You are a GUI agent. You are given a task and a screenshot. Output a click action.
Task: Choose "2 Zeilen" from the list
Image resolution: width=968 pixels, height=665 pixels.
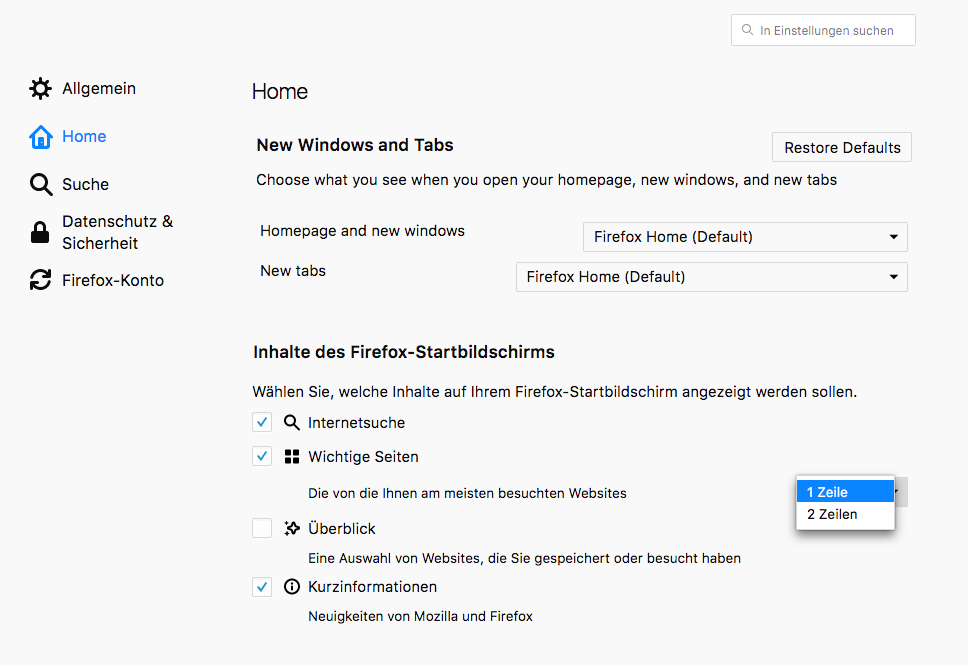point(845,514)
